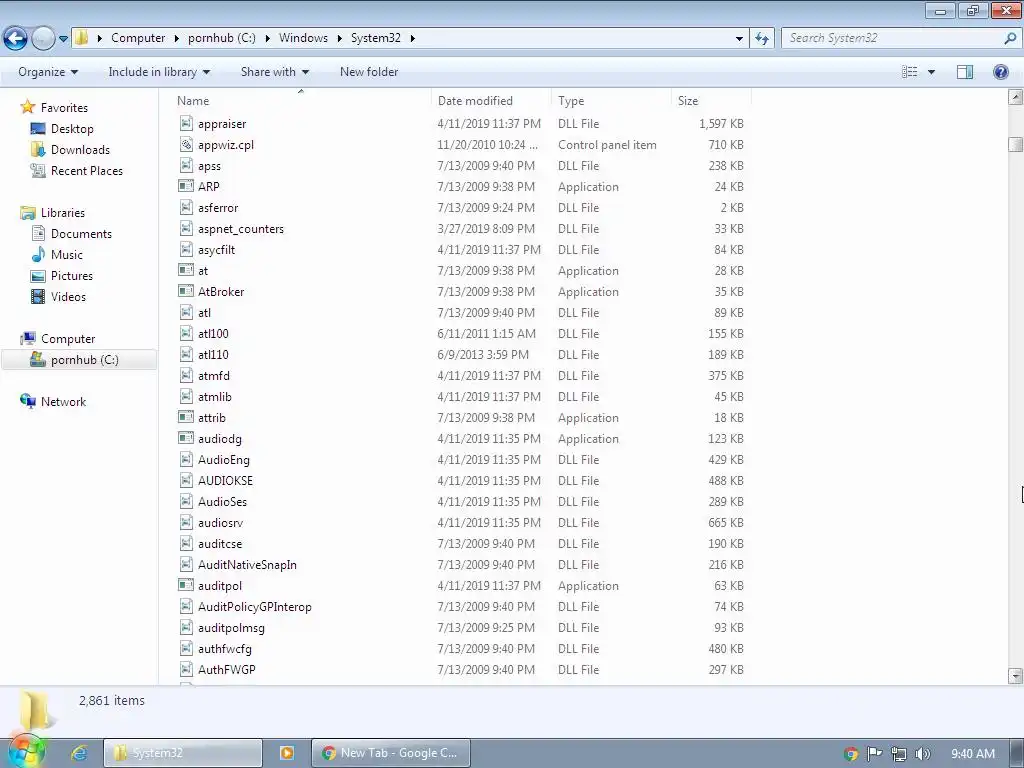The image size is (1024, 768).
Task: Open the Windows Start orb
Action: click(x=25, y=752)
